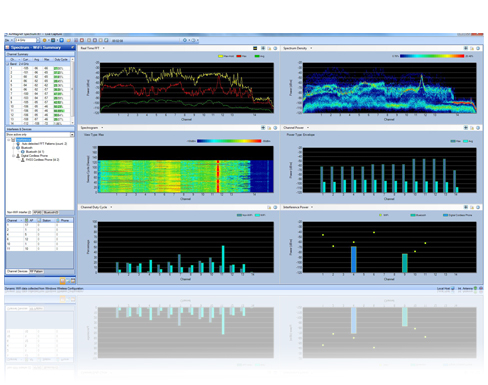Click the Bluetooth device icon in interferers tree

pyautogui.click(x=23, y=152)
